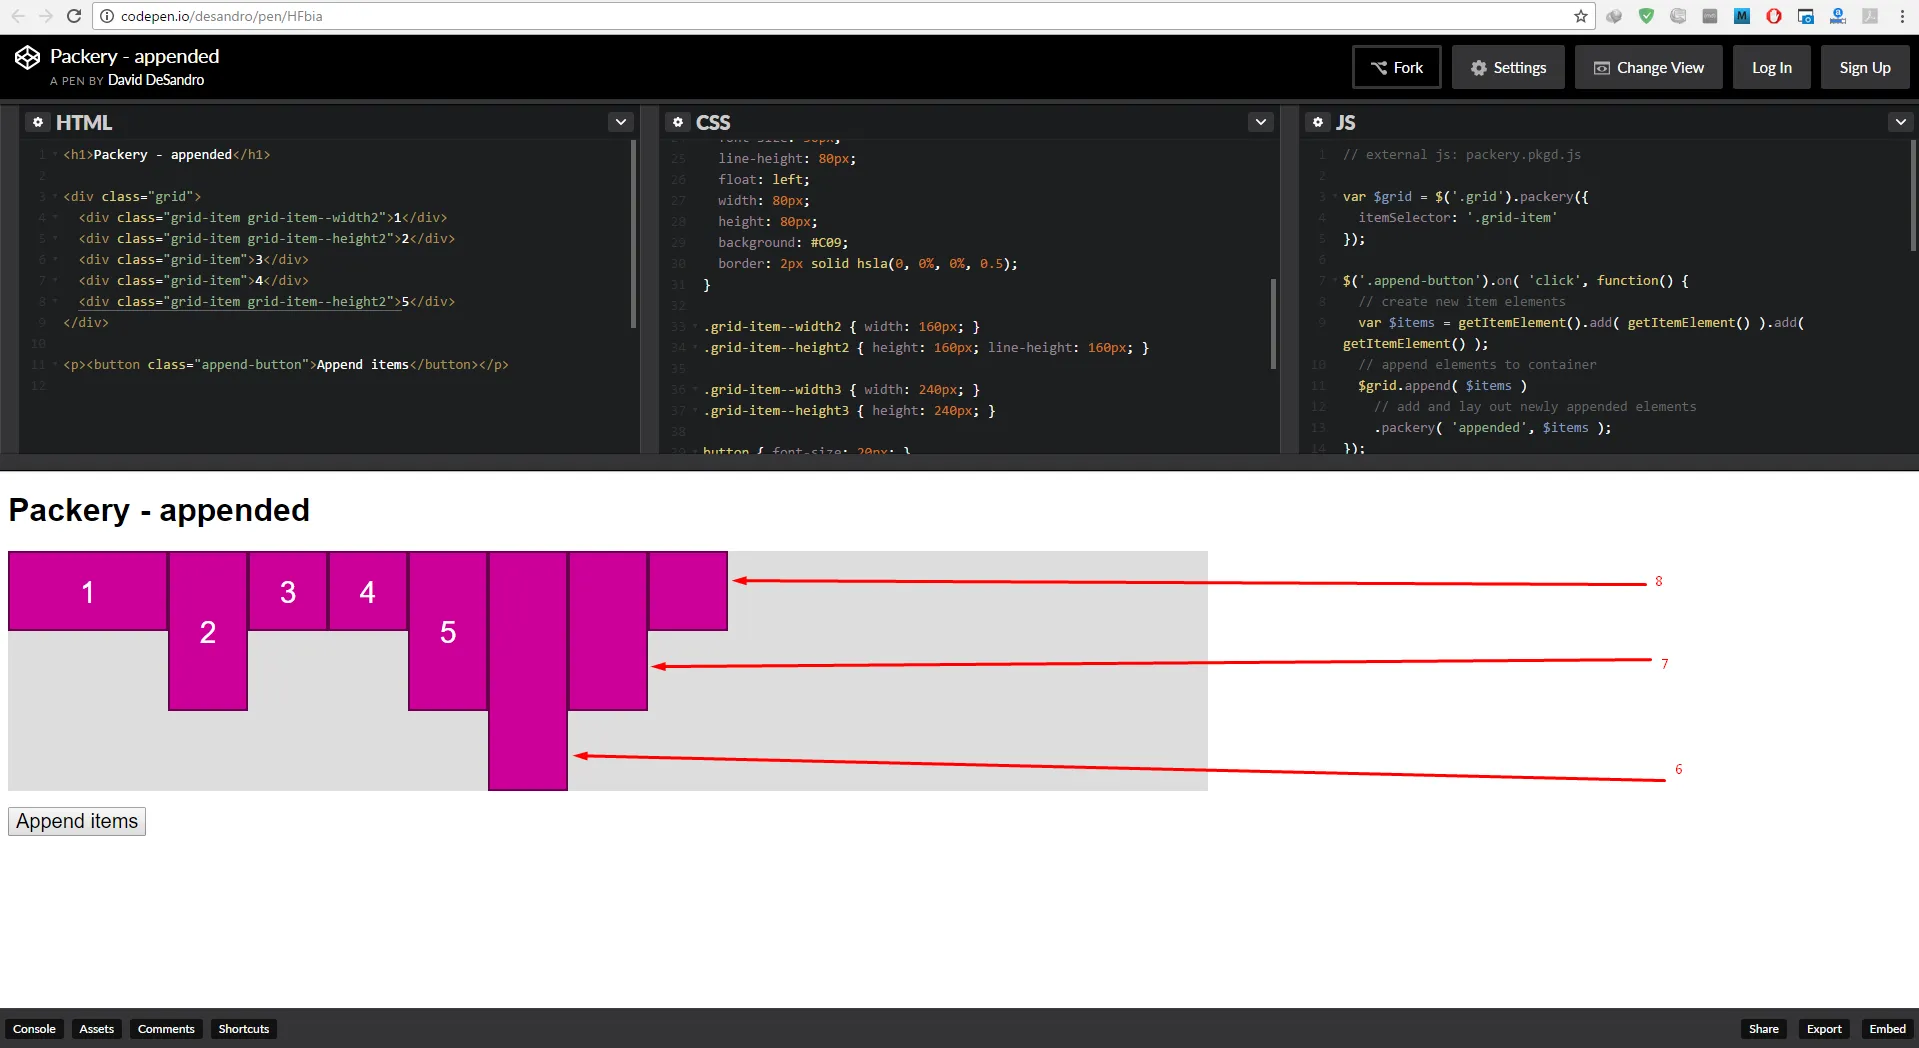Expand the CSS editor dropdown menu
The width and height of the screenshot is (1919, 1048).
point(1261,122)
